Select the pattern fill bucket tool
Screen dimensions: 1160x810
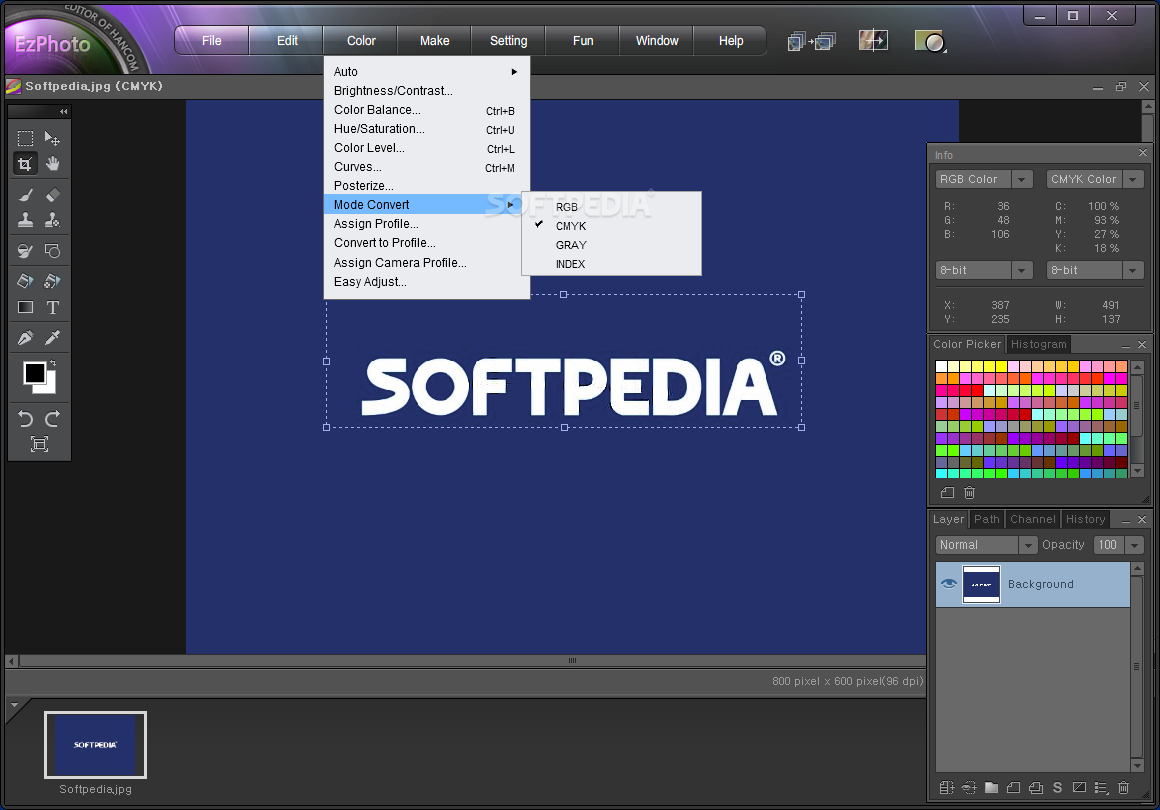pyautogui.click(x=52, y=281)
